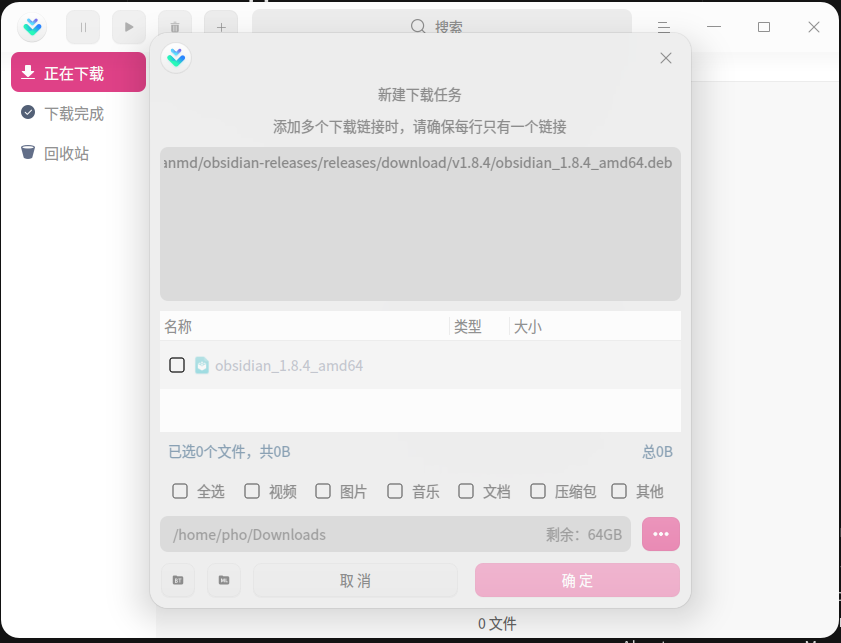
Task: Sort by the 类型 column header
Action: pyautogui.click(x=479, y=326)
